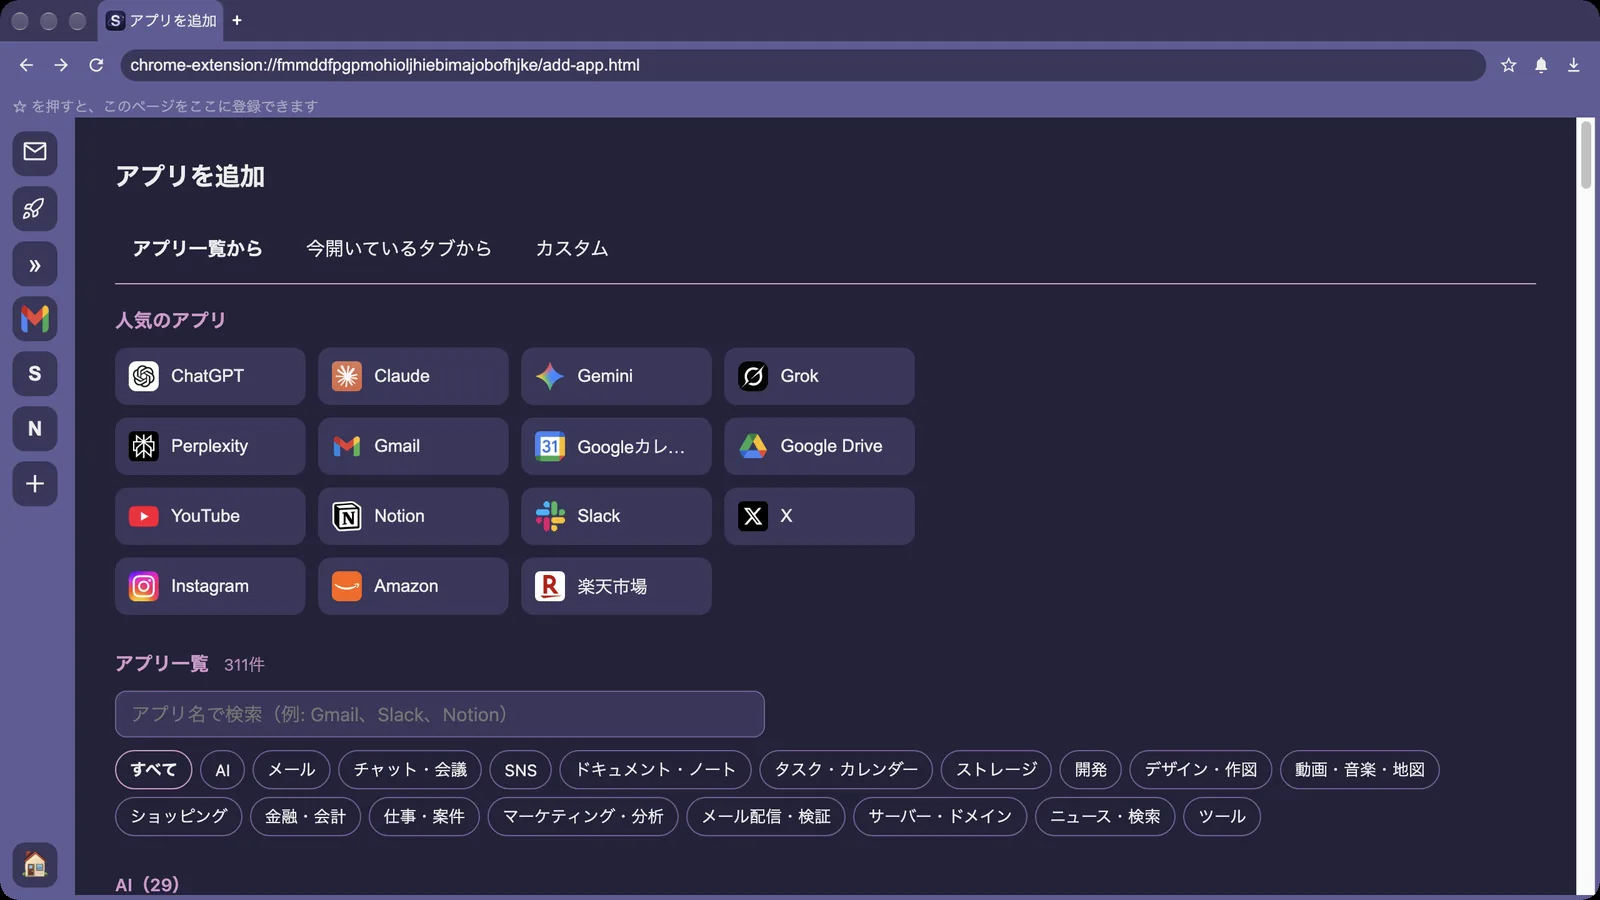Select the すべて category filter
This screenshot has height=900, width=1600.
coord(154,769)
